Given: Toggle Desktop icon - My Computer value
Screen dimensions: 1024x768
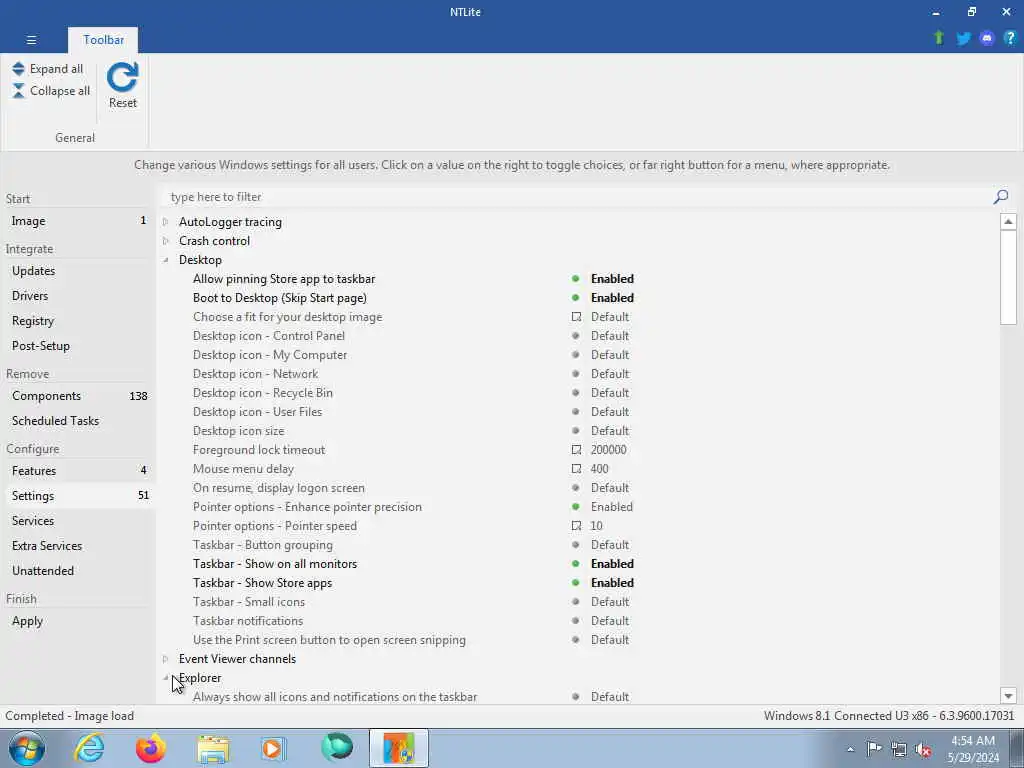Looking at the screenshot, I should point(610,355).
